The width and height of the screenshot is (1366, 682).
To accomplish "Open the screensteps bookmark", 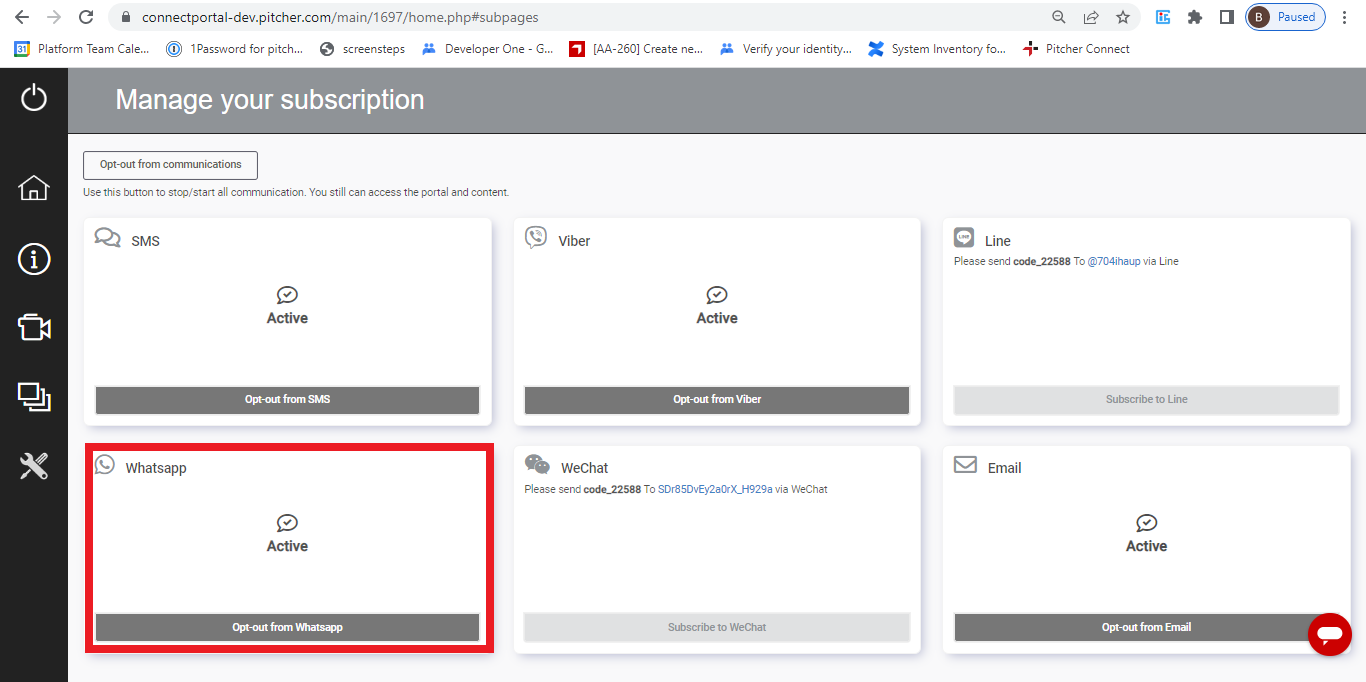I will point(373,49).
